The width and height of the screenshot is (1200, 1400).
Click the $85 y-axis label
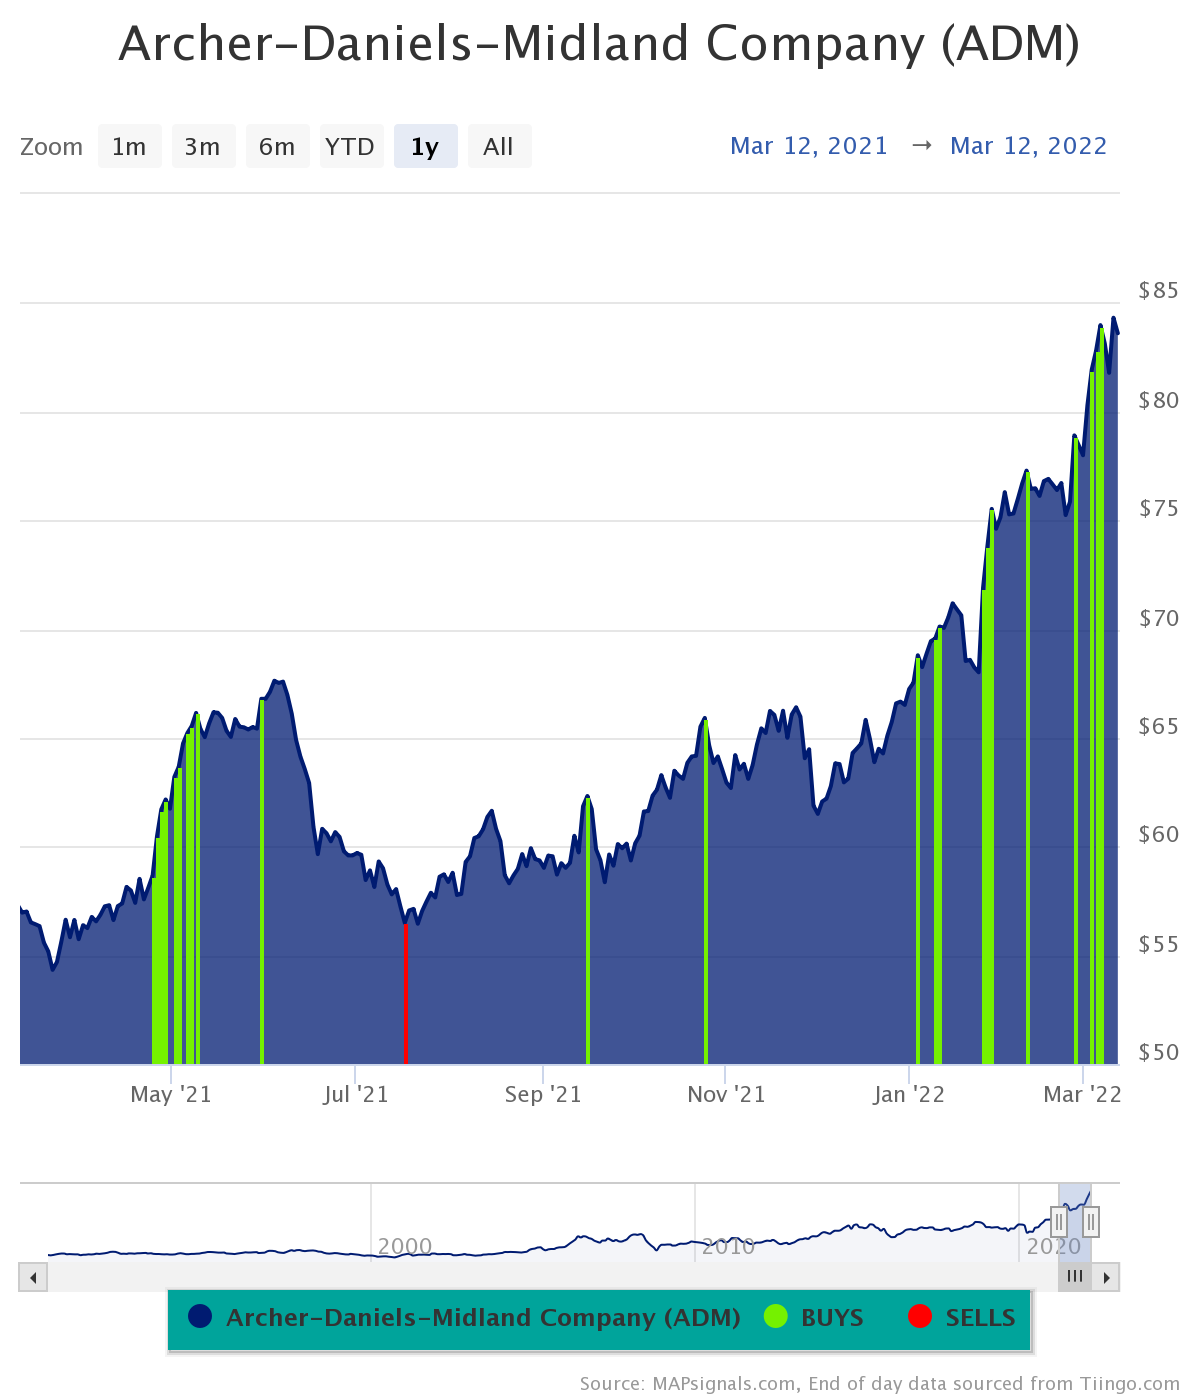click(x=1159, y=291)
